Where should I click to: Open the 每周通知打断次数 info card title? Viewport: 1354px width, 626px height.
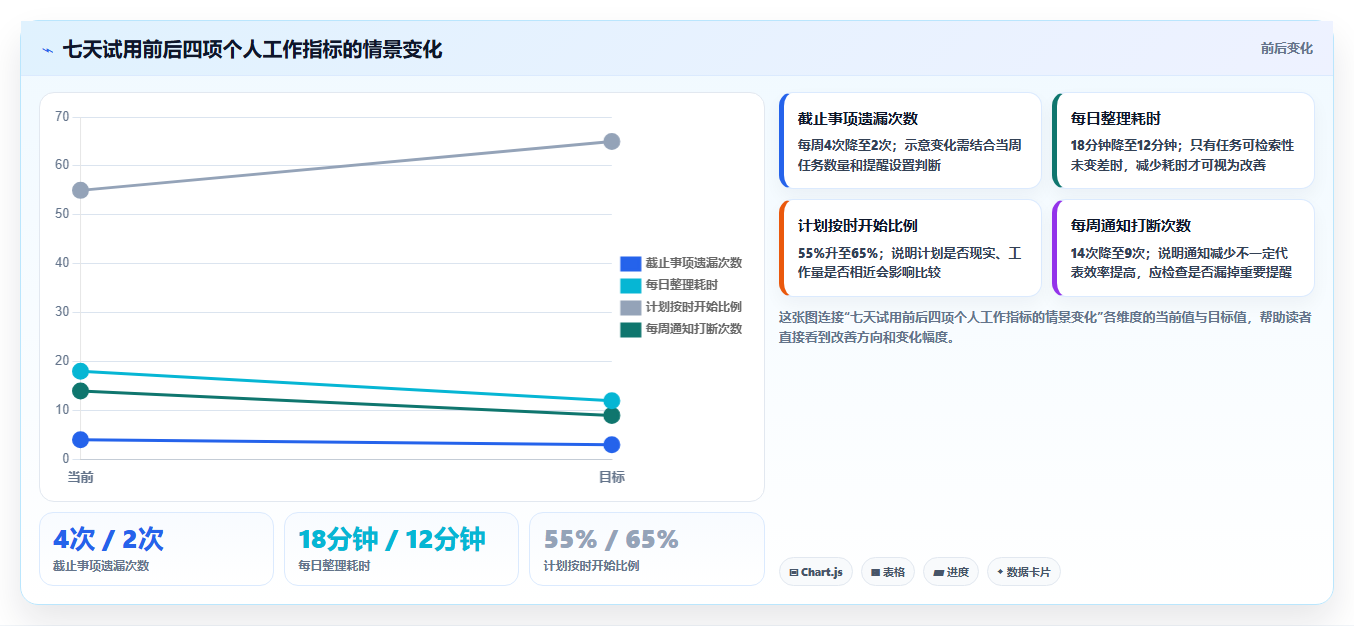(x=1130, y=226)
